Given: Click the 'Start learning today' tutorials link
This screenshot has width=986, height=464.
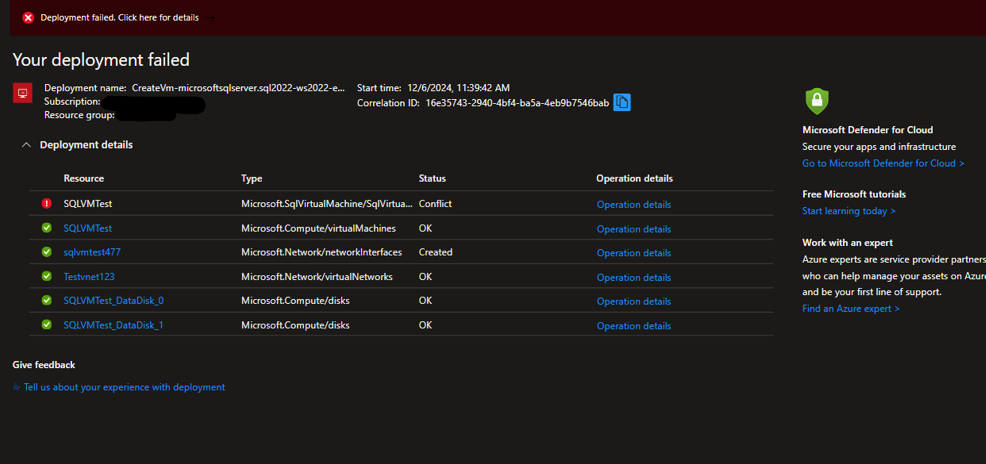Looking at the screenshot, I should pos(849,211).
